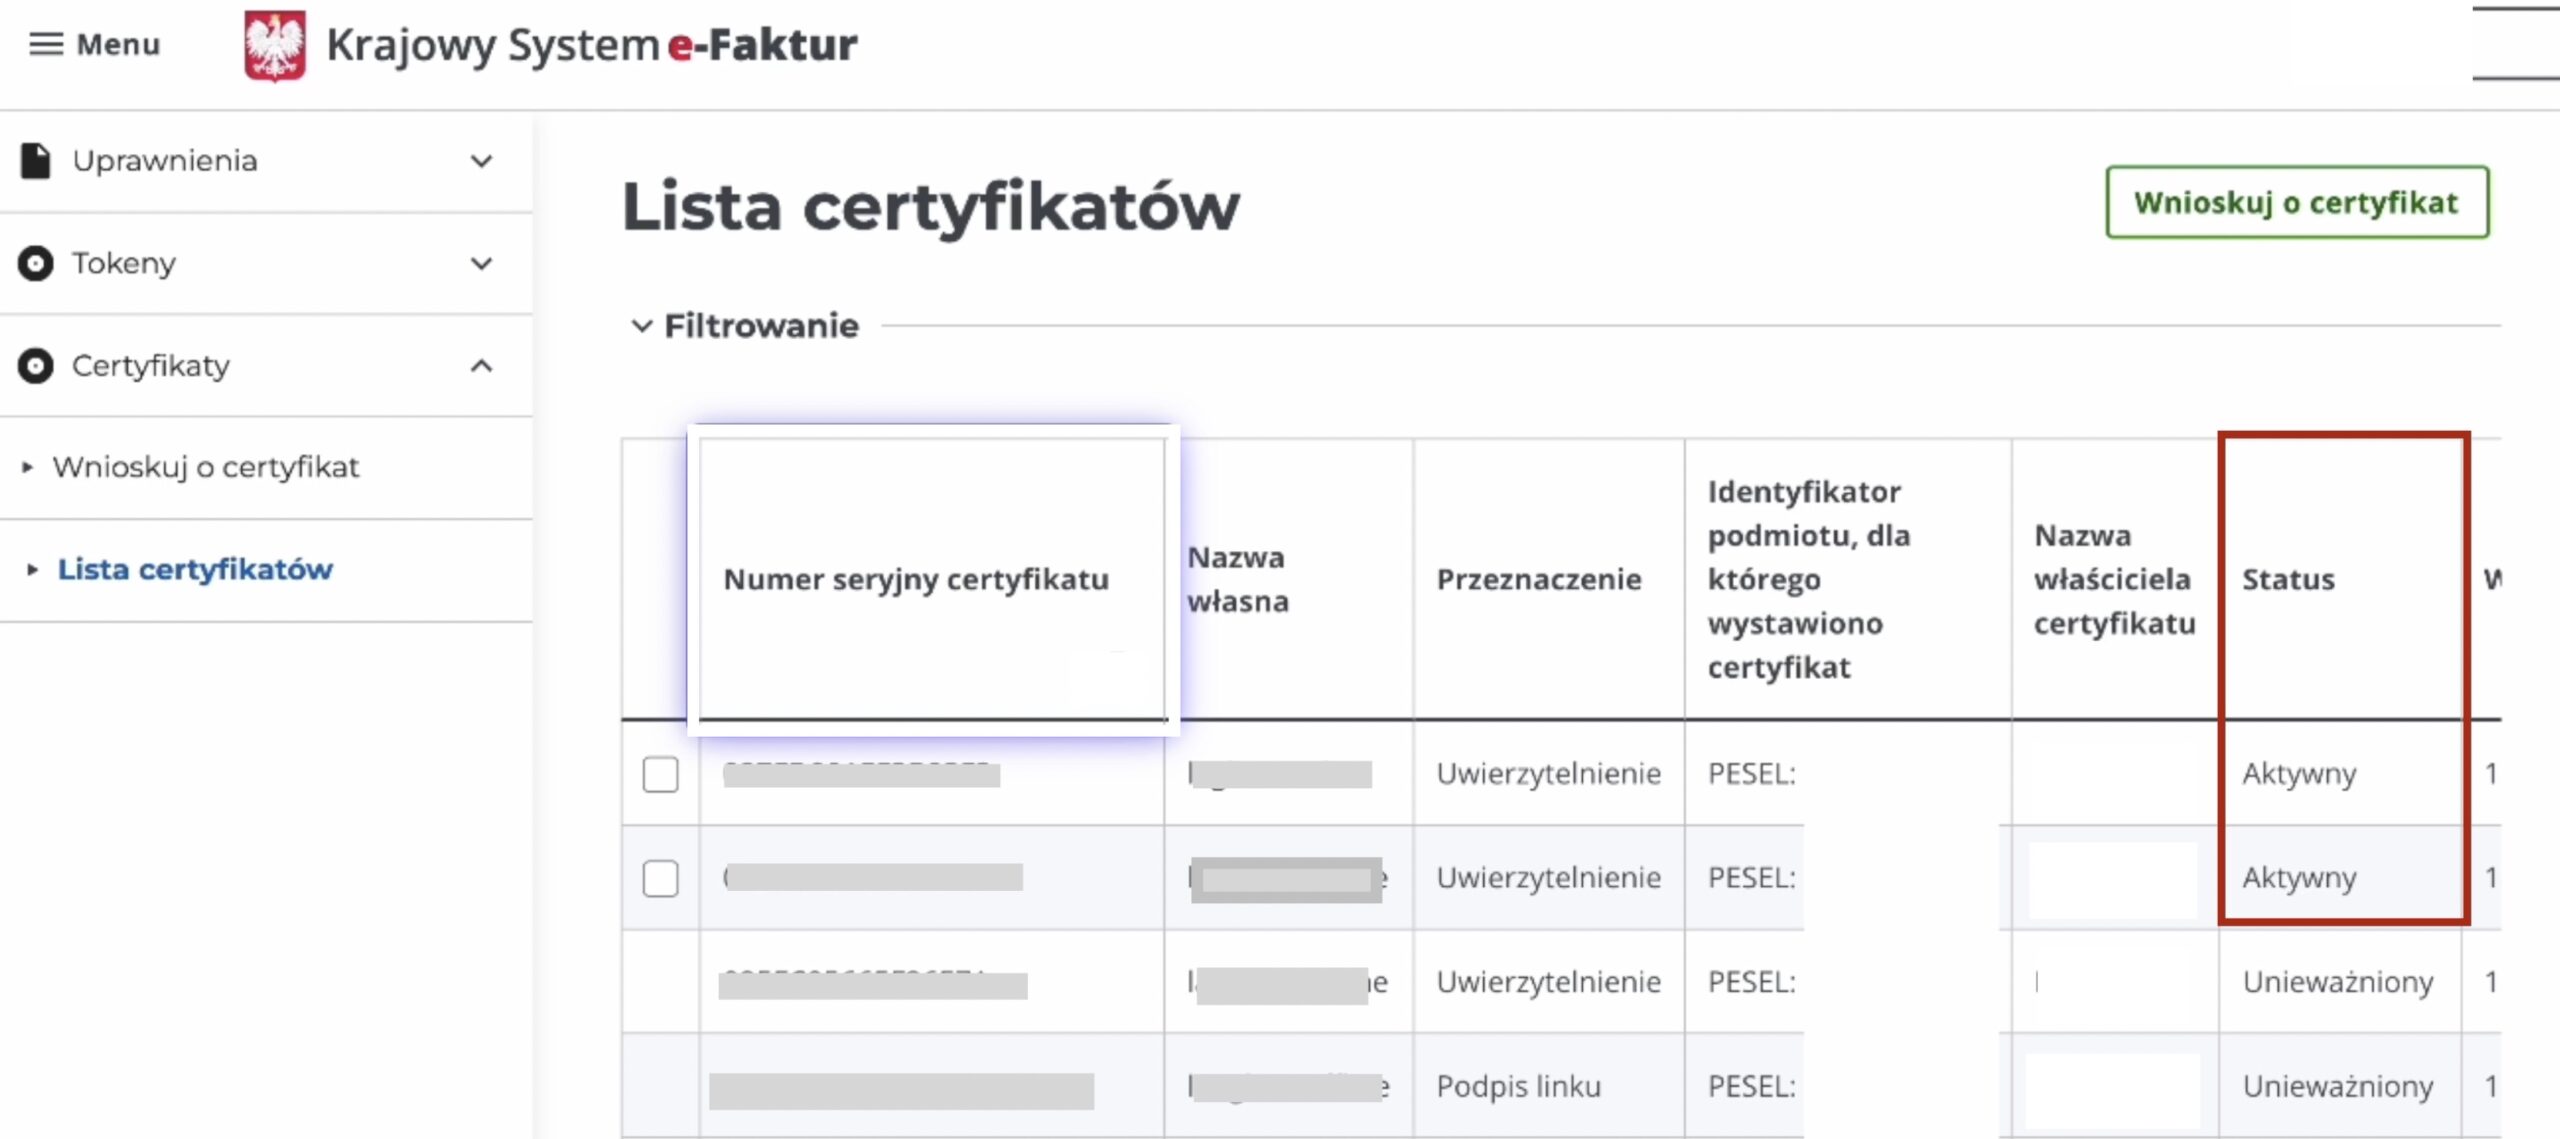2560x1139 pixels.
Task: Click the arrow bullet beside Lista certyfikatów
Action: pos(32,570)
